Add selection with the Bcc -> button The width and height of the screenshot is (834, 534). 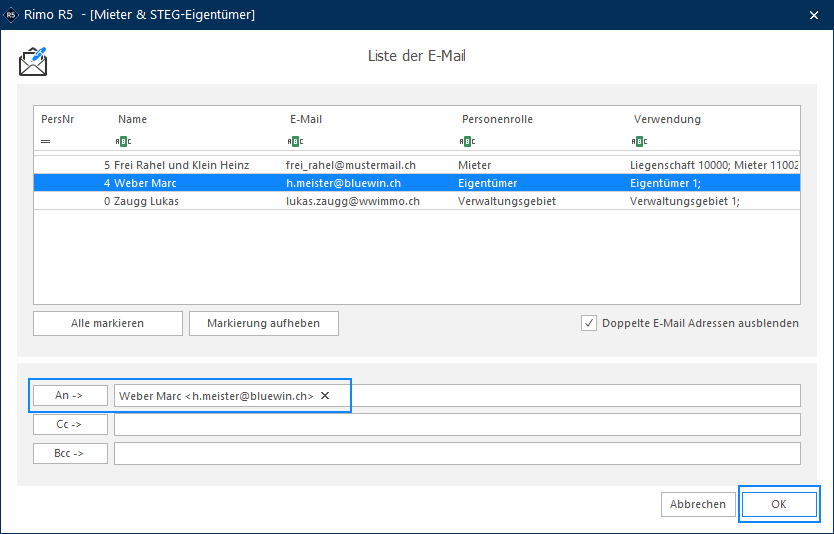(x=70, y=454)
